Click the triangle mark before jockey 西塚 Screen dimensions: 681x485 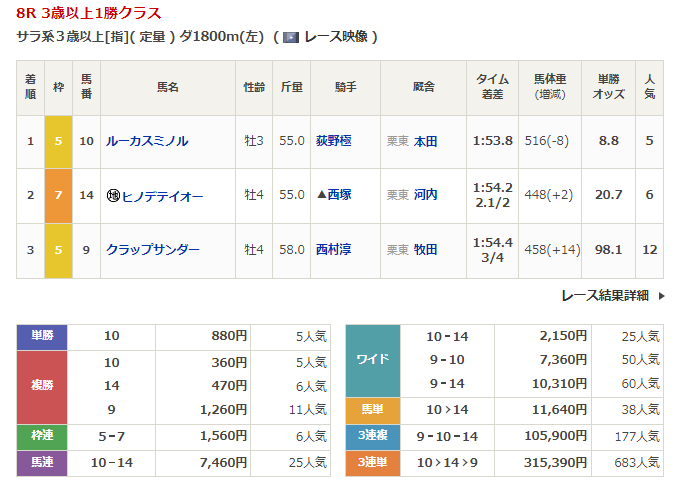(320, 196)
